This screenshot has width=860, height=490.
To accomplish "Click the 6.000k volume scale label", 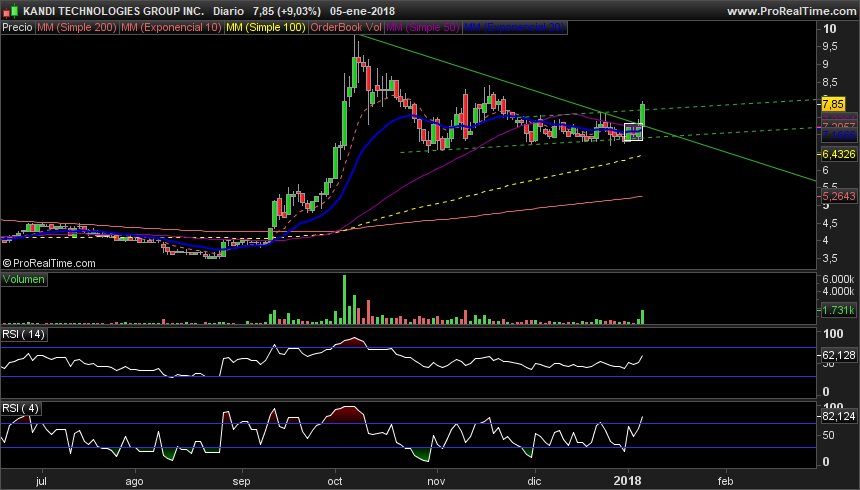I will click(x=838, y=279).
